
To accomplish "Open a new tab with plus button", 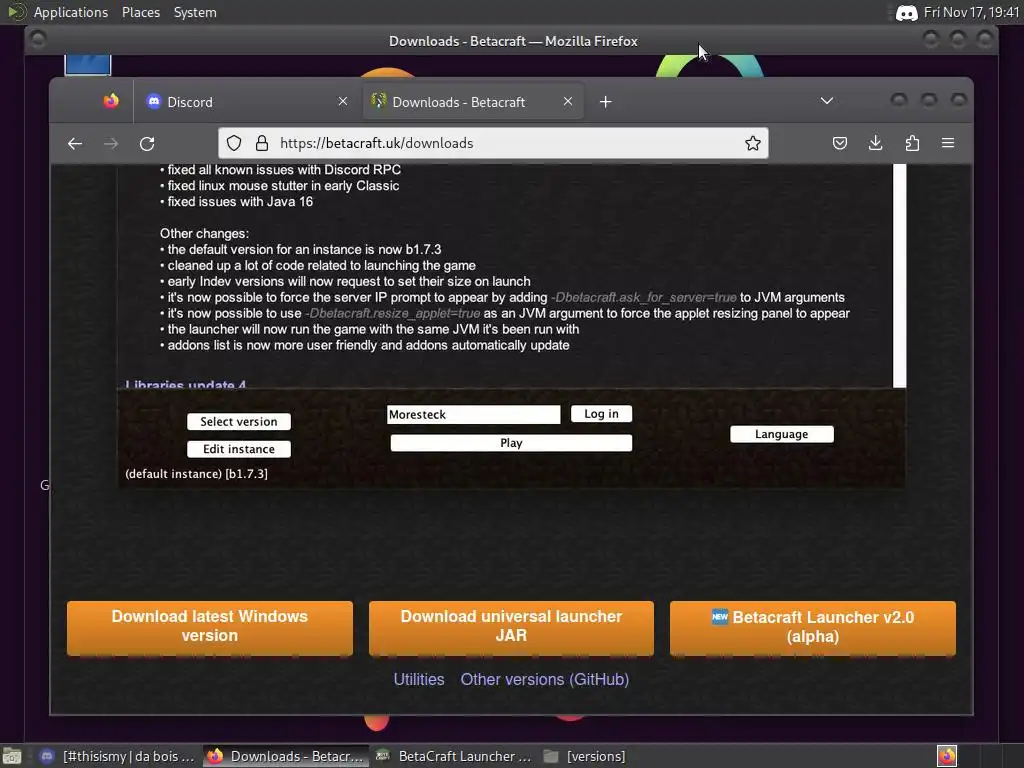I will 605,102.
